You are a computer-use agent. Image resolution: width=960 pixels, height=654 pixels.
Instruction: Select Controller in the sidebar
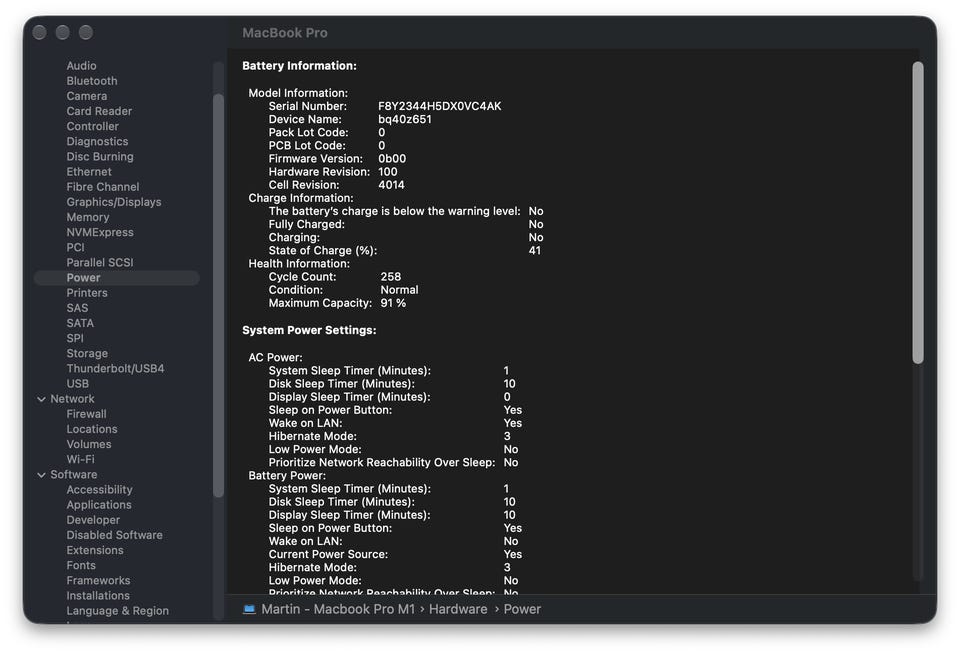coord(92,126)
